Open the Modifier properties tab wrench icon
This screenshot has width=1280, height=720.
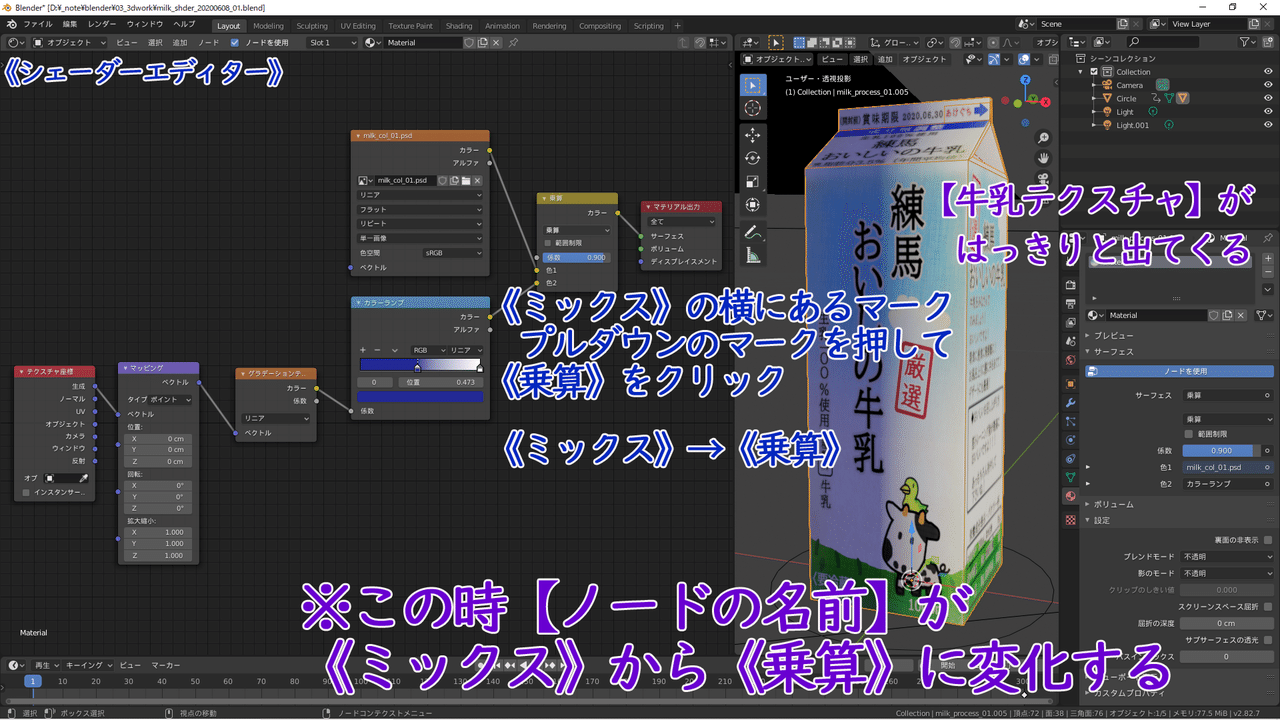[1070, 402]
